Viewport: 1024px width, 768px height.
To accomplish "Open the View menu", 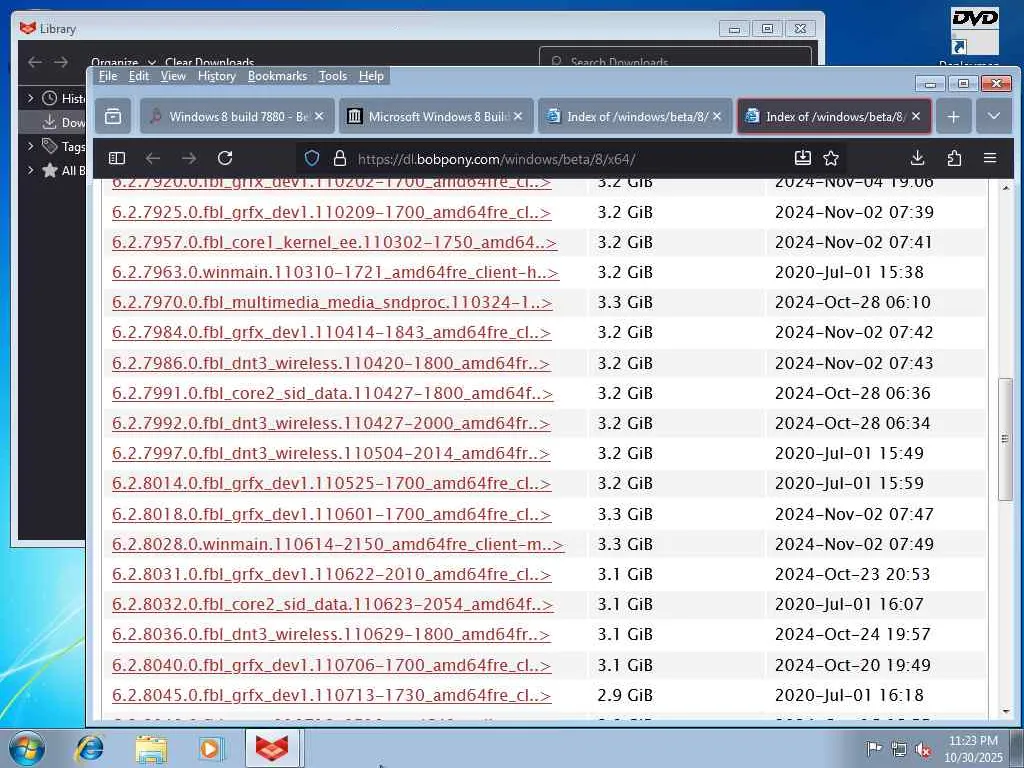I will [173, 76].
